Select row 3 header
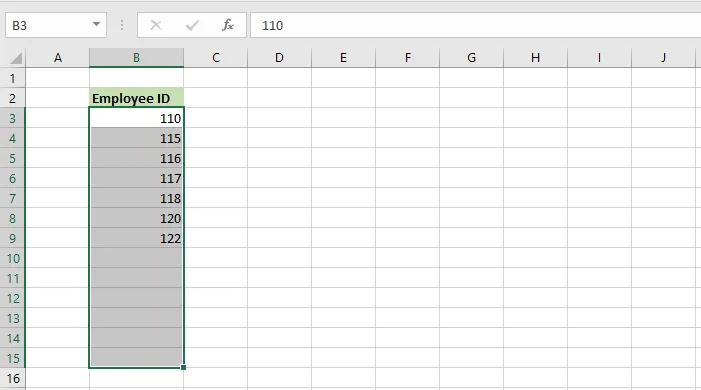The width and height of the screenshot is (701, 390). [13, 118]
